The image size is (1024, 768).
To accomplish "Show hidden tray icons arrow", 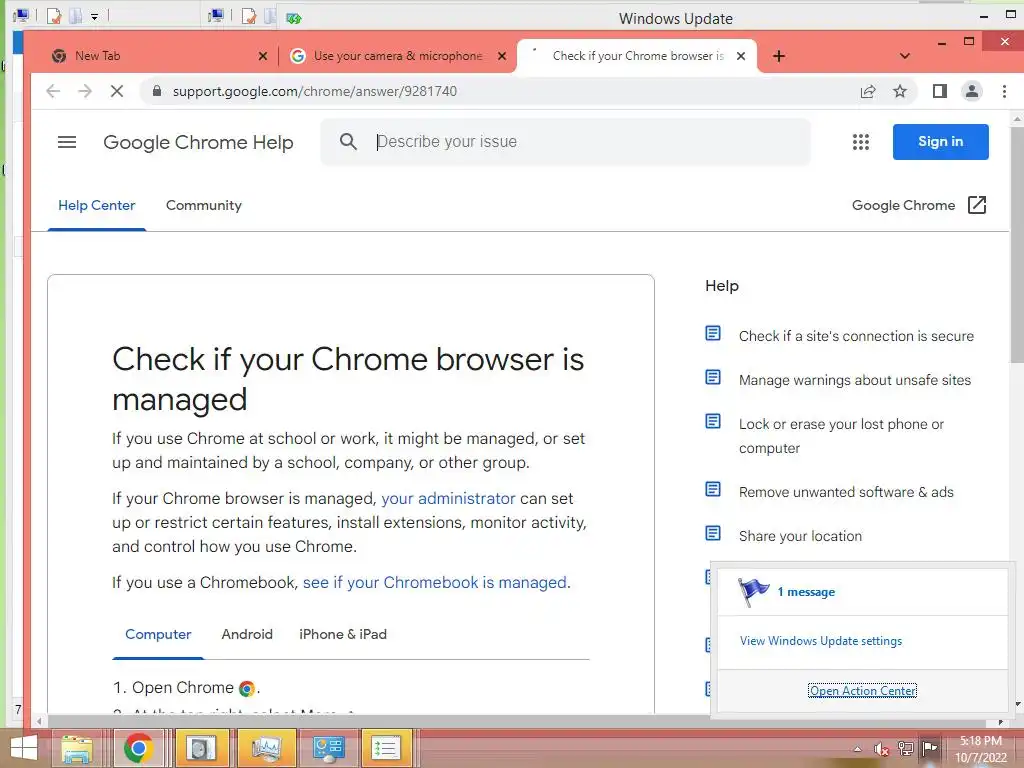I will pos(857,749).
